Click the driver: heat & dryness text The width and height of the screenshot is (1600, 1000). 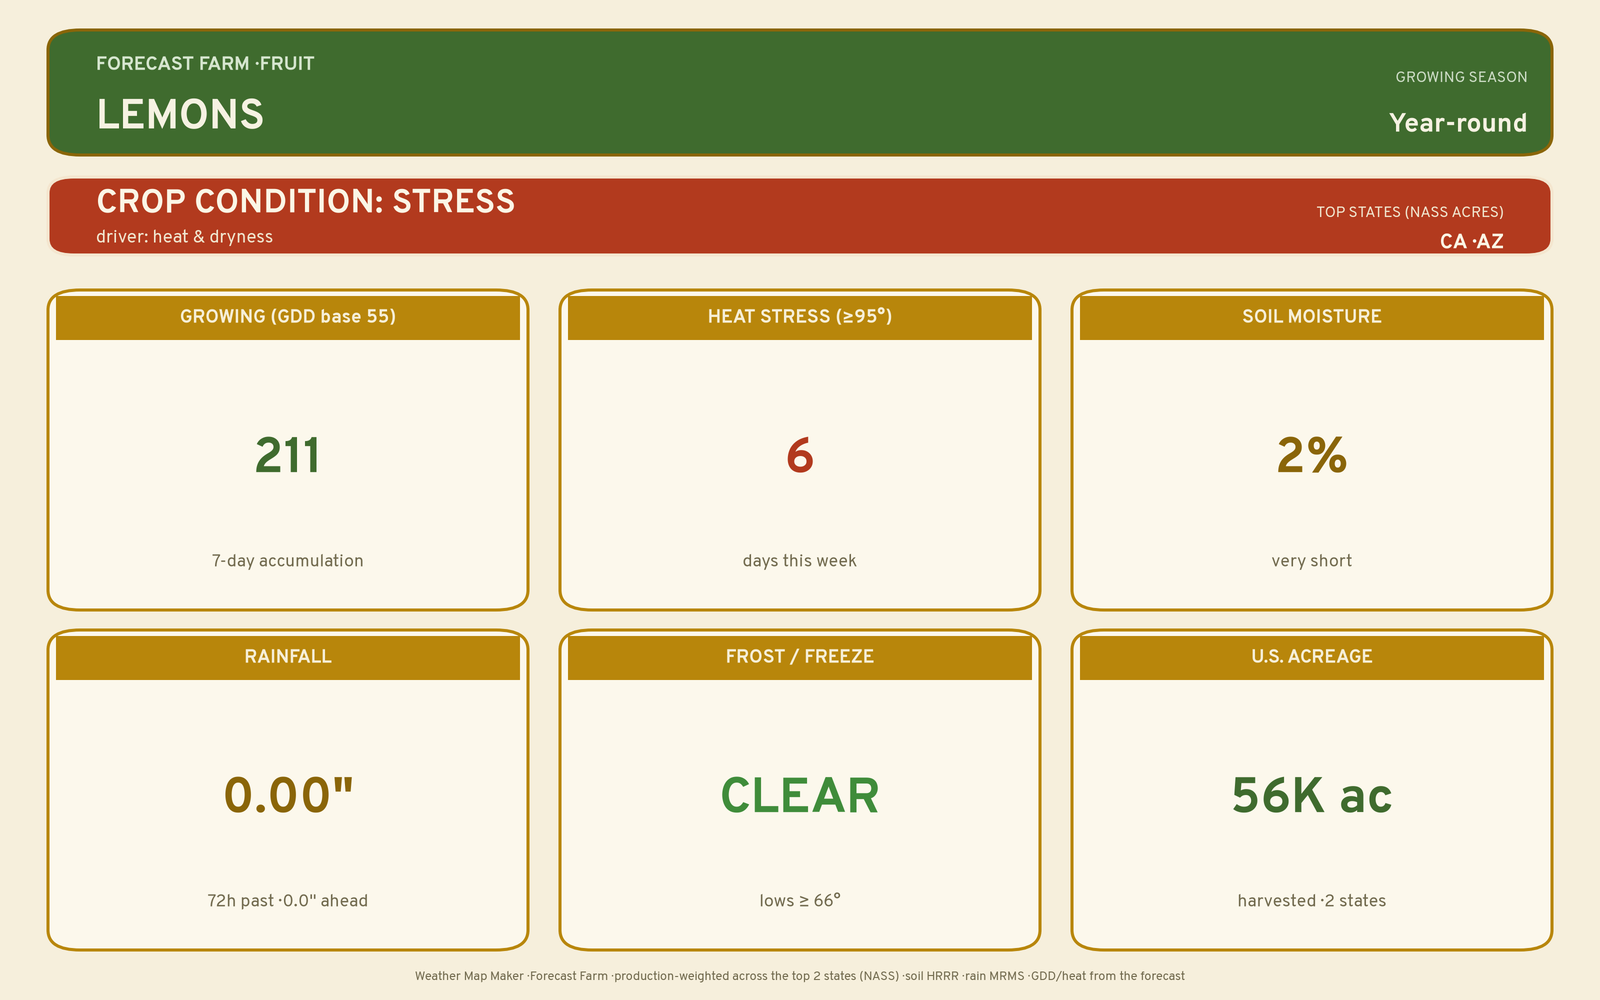point(184,237)
